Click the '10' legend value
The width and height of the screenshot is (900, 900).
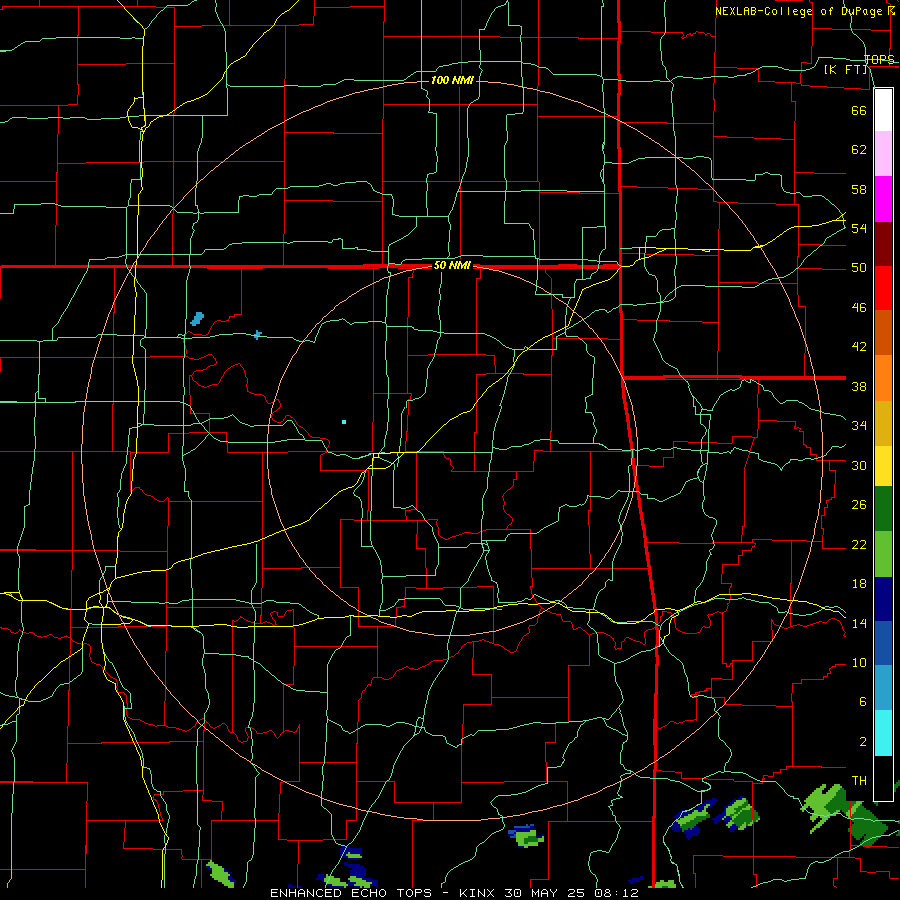pyautogui.click(x=859, y=663)
